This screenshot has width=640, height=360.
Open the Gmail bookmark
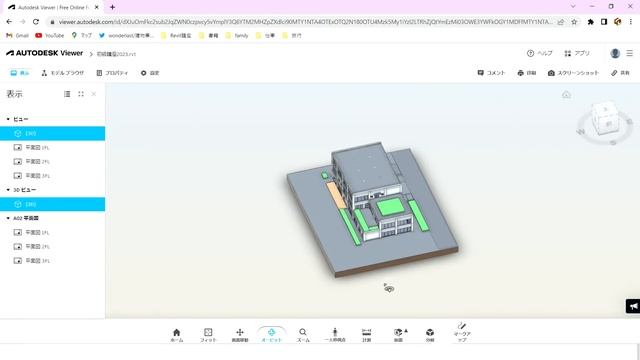[17, 36]
